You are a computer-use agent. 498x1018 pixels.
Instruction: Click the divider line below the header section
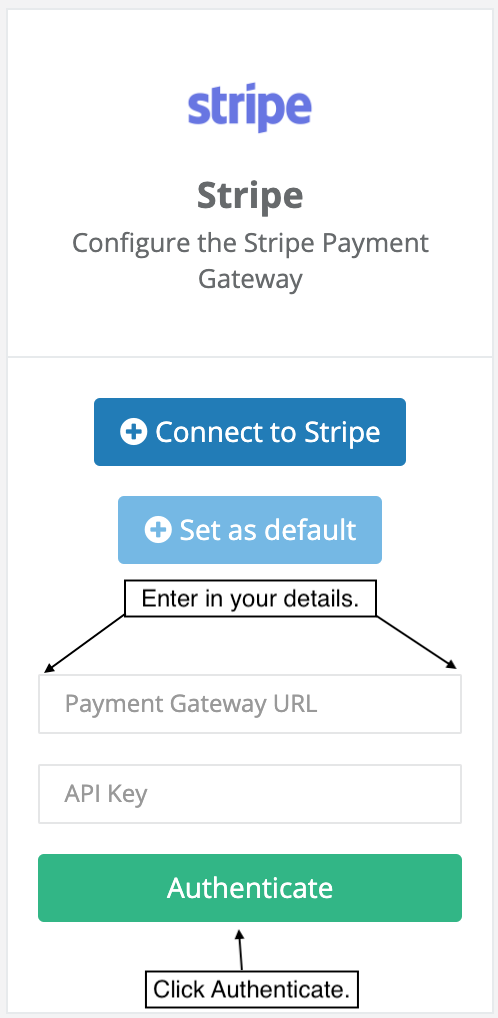click(250, 356)
